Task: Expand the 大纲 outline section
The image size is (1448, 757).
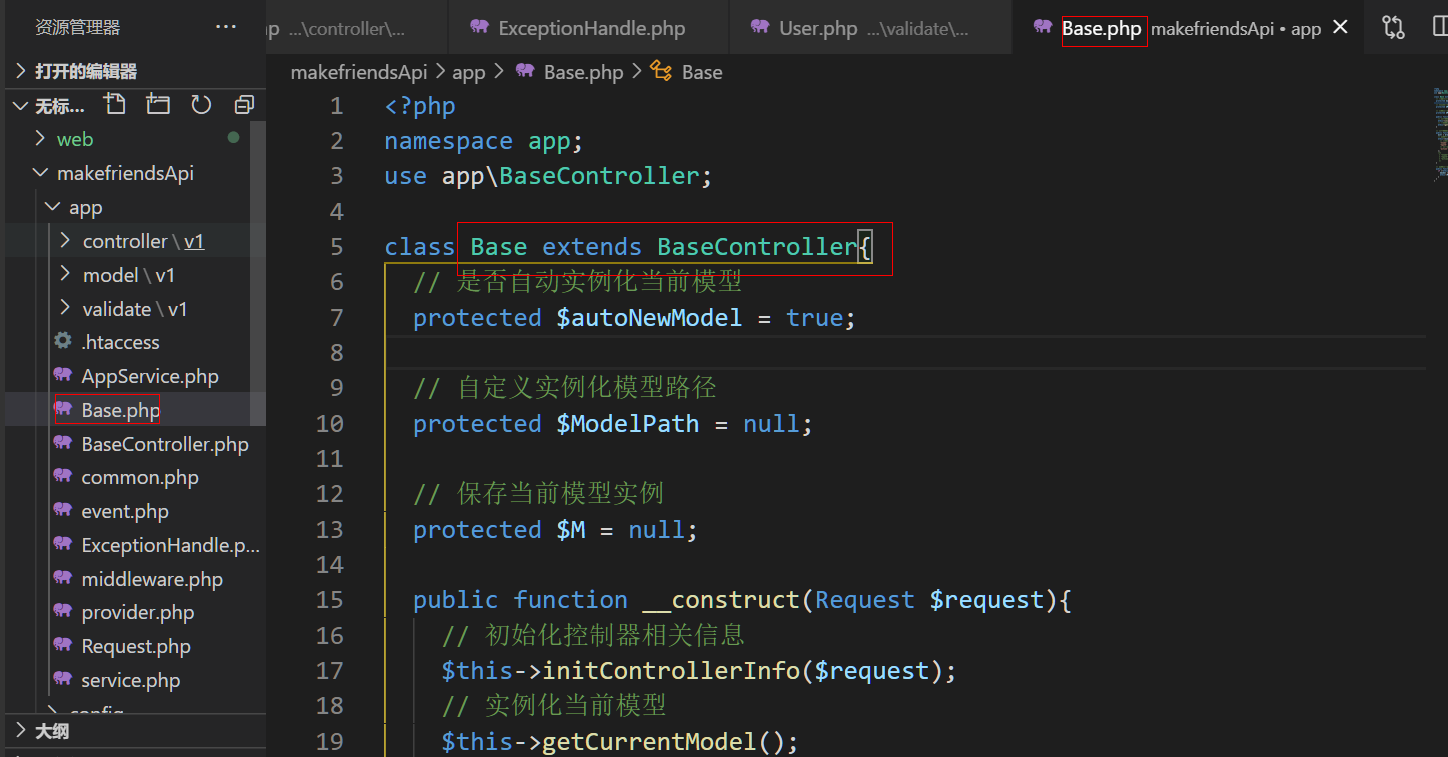Action: [x=52, y=731]
